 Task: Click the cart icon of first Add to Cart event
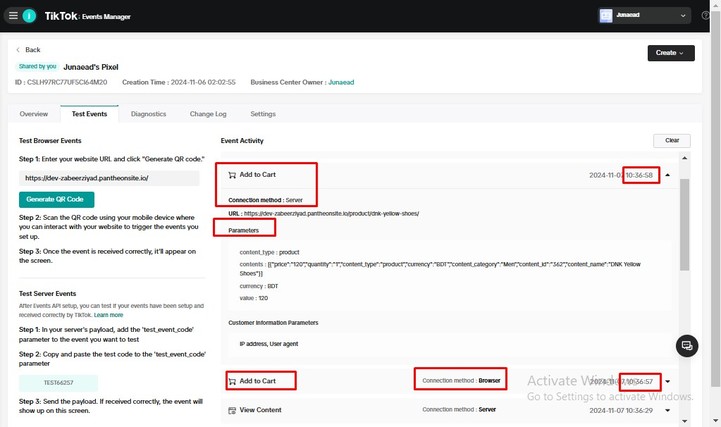click(232, 175)
